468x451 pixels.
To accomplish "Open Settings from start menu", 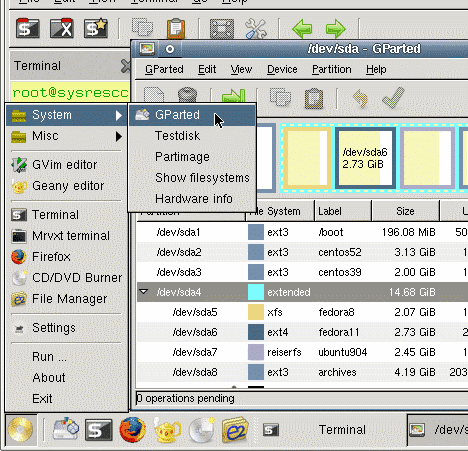I will click(x=67, y=328).
